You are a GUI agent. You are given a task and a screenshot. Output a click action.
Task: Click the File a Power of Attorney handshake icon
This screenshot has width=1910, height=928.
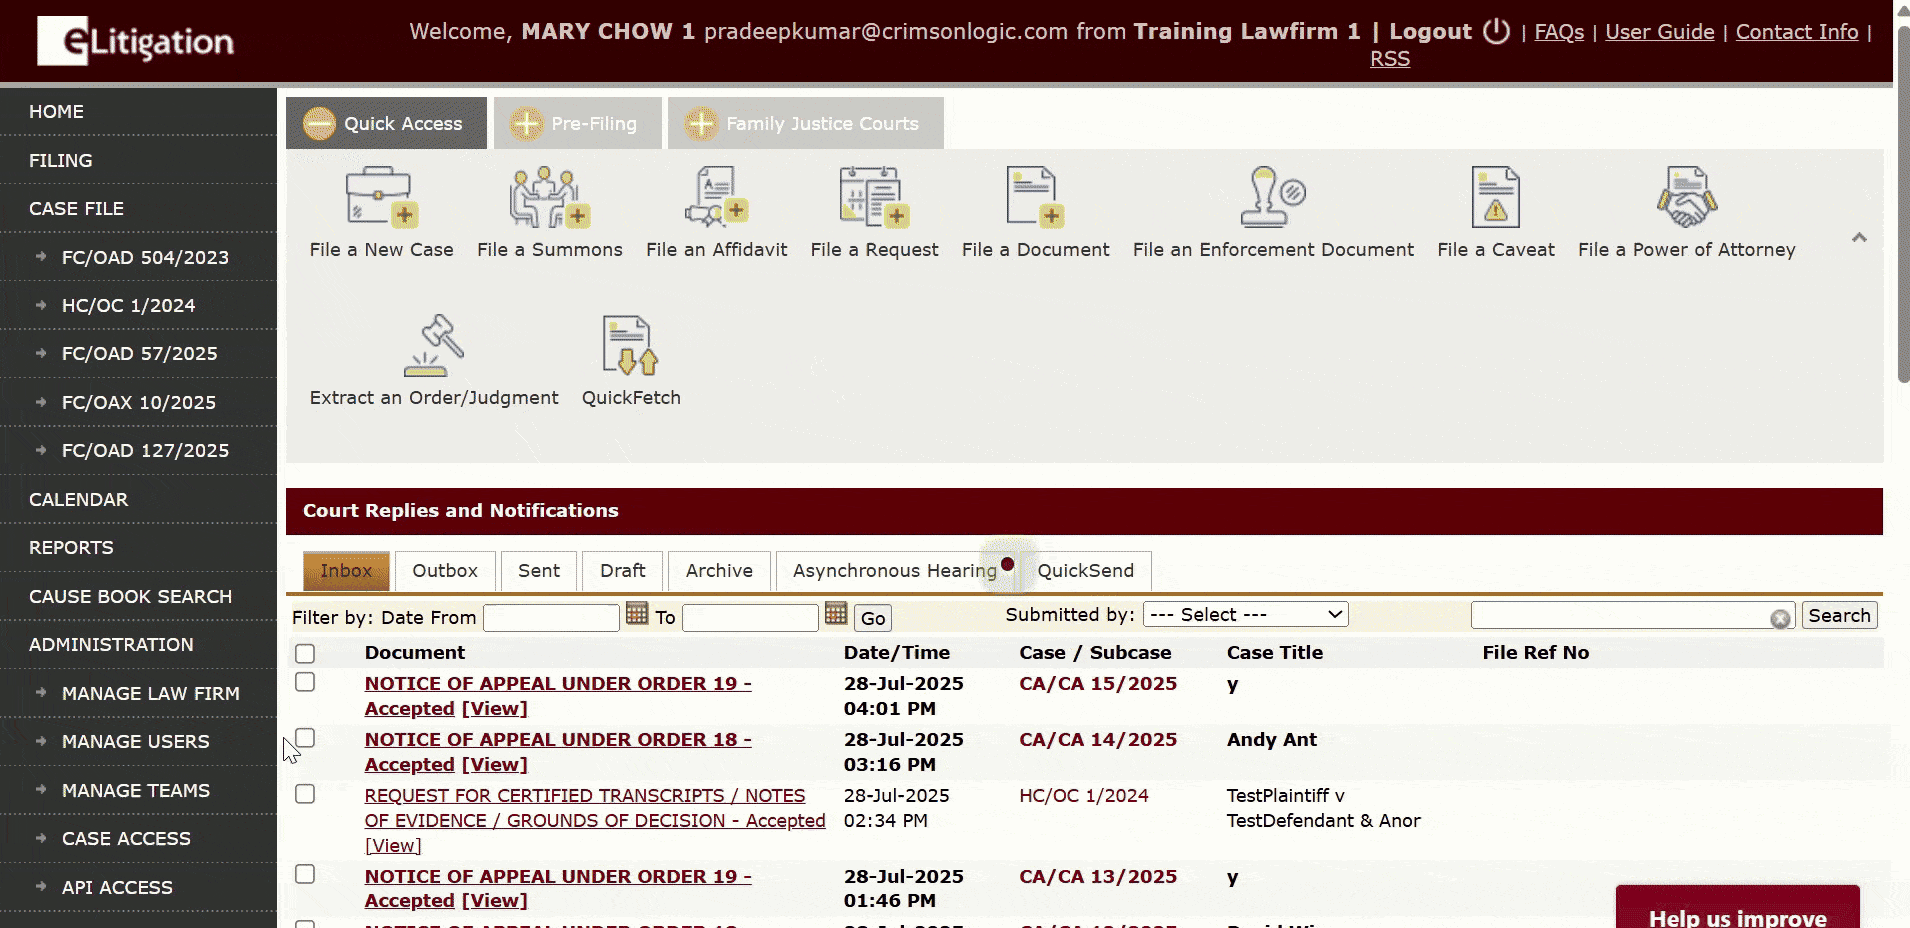(1686, 198)
